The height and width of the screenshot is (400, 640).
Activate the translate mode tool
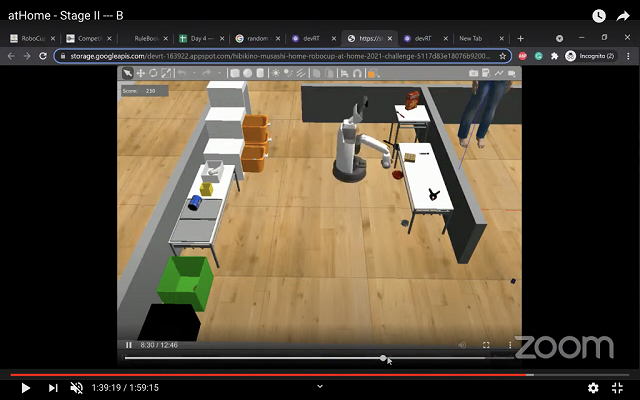point(140,73)
